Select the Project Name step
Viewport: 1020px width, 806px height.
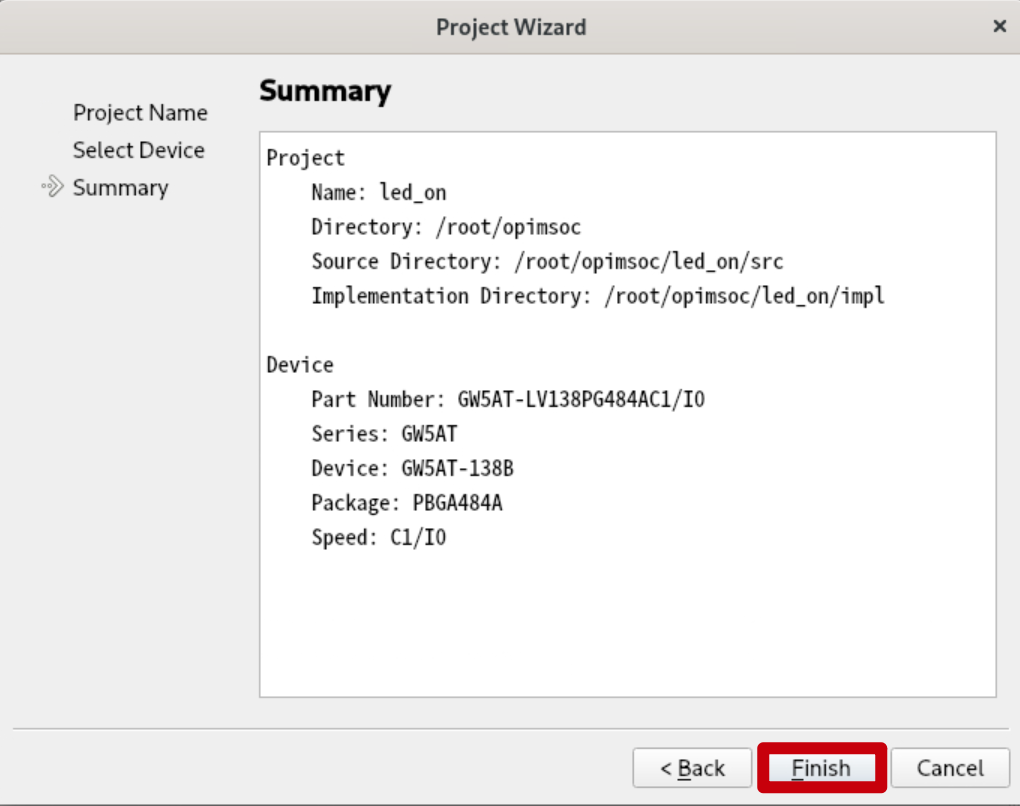141,113
